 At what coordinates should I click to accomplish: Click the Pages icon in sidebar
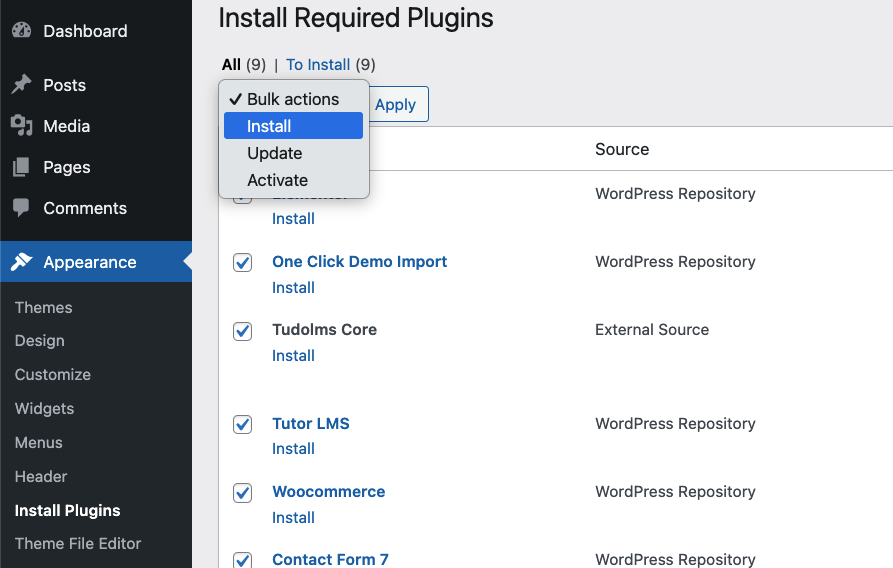22,167
